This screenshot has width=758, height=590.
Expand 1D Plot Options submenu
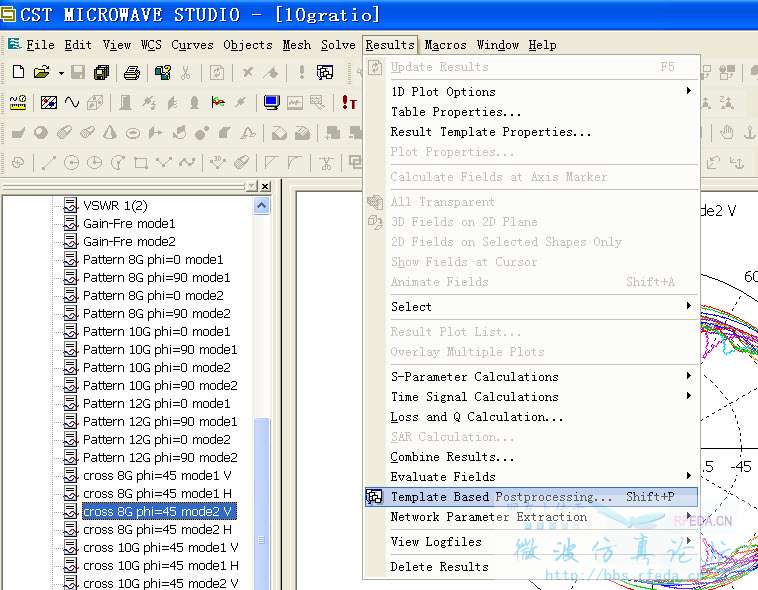[x=531, y=91]
